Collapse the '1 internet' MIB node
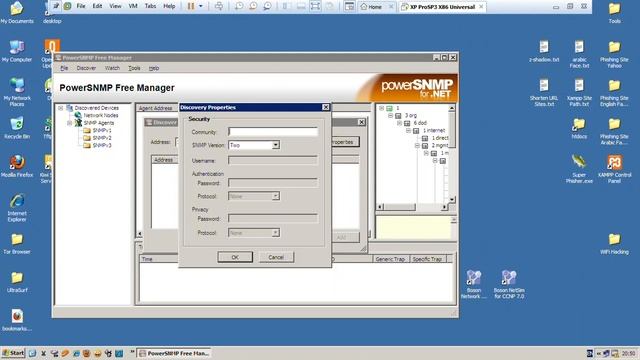Viewport: 640px width, 360px height. click(x=408, y=131)
